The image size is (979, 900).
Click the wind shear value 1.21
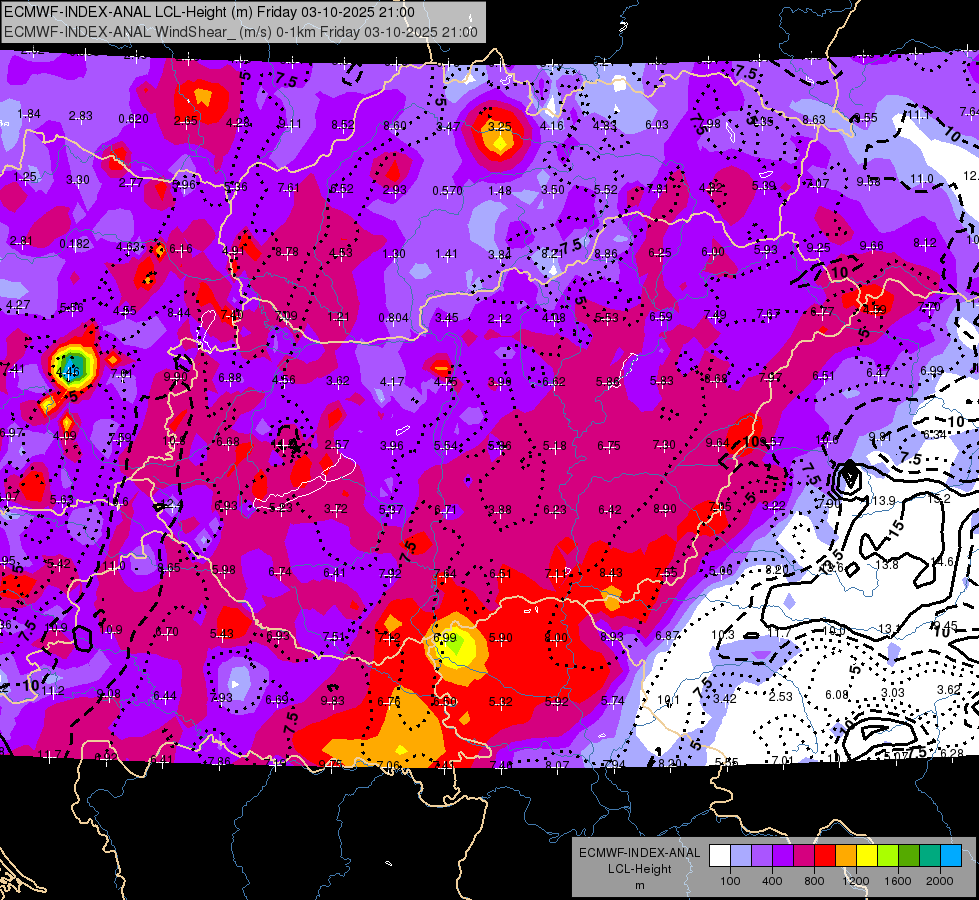click(x=338, y=317)
